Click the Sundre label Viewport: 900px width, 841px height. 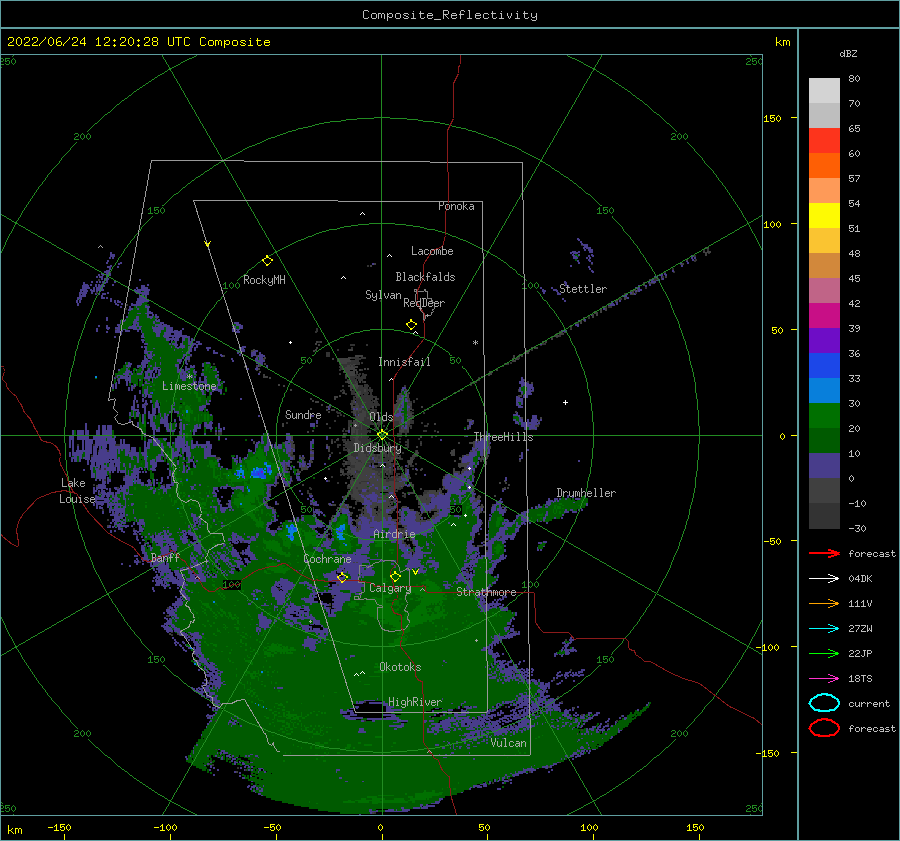pos(303,415)
